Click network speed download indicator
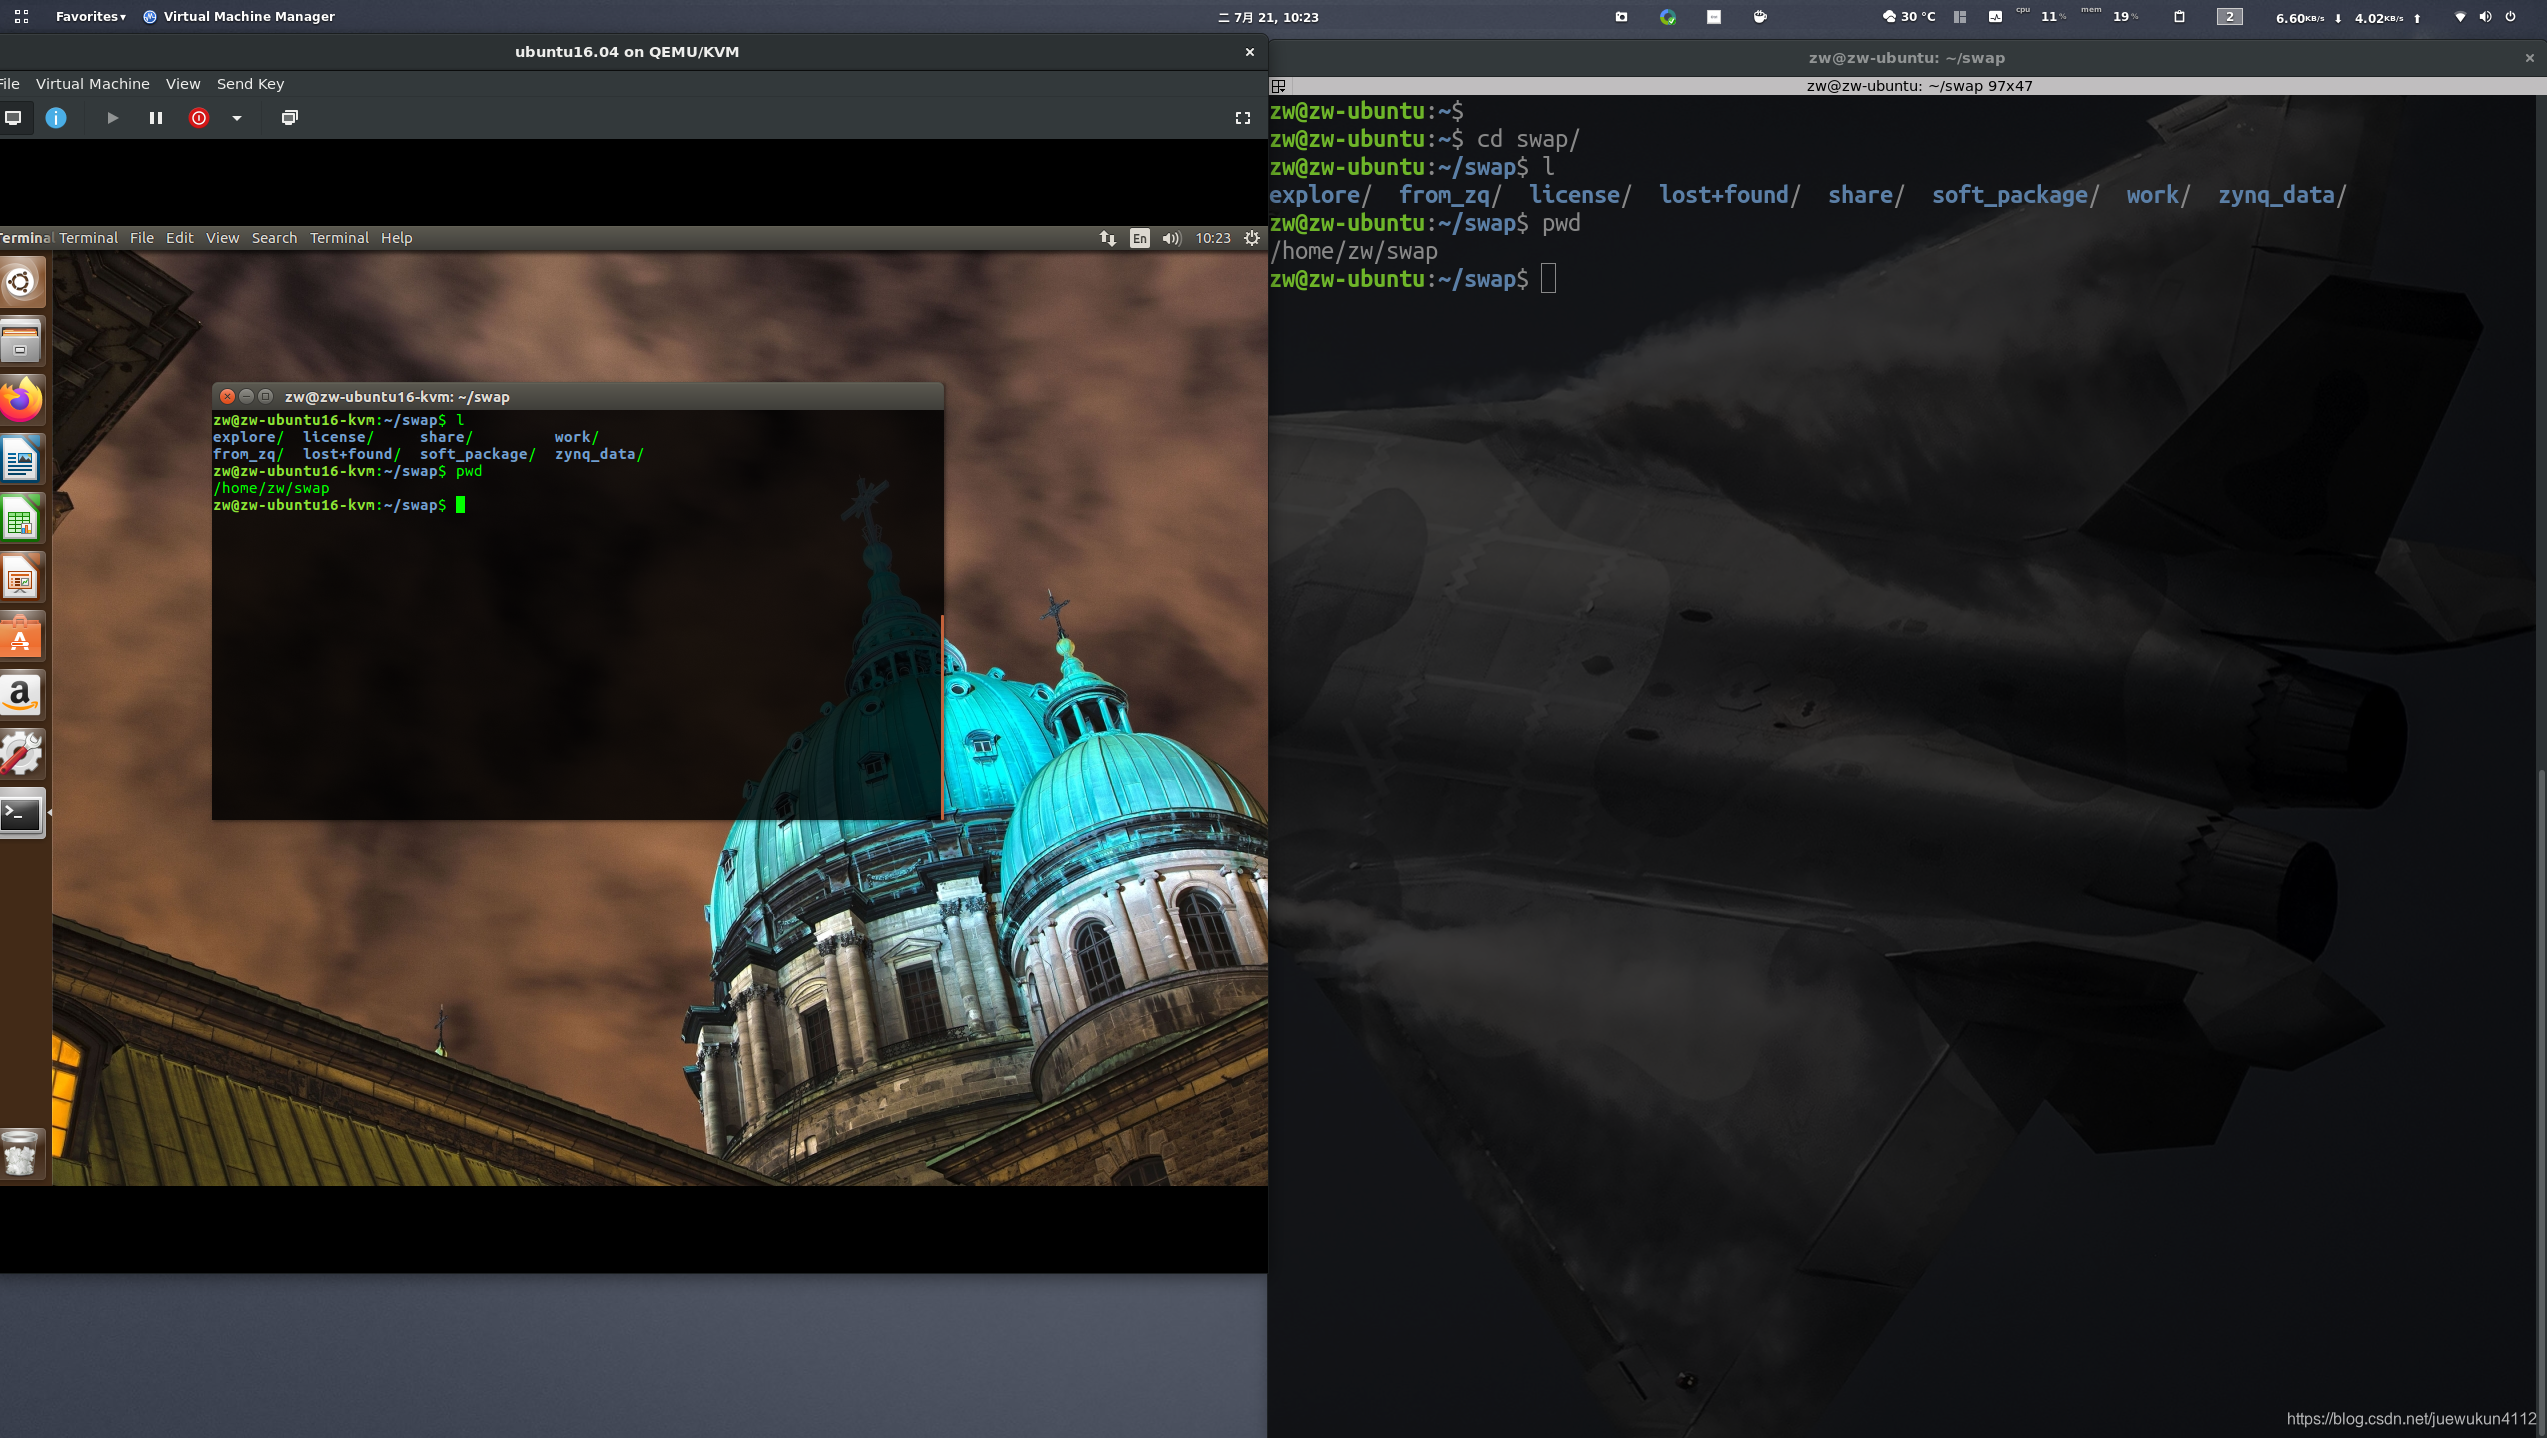 click(x=2308, y=18)
